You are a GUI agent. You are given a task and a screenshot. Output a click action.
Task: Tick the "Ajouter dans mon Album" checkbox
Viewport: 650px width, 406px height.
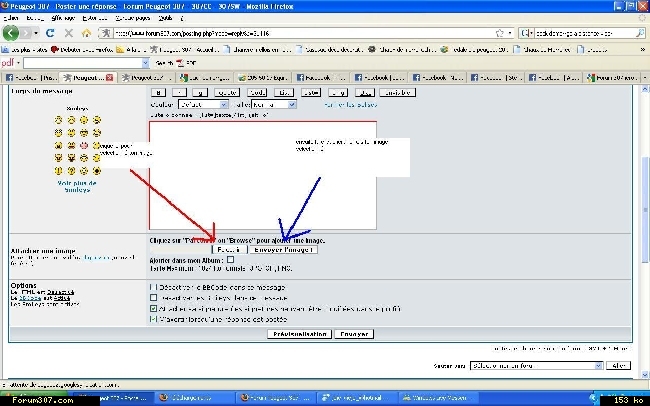231,260
